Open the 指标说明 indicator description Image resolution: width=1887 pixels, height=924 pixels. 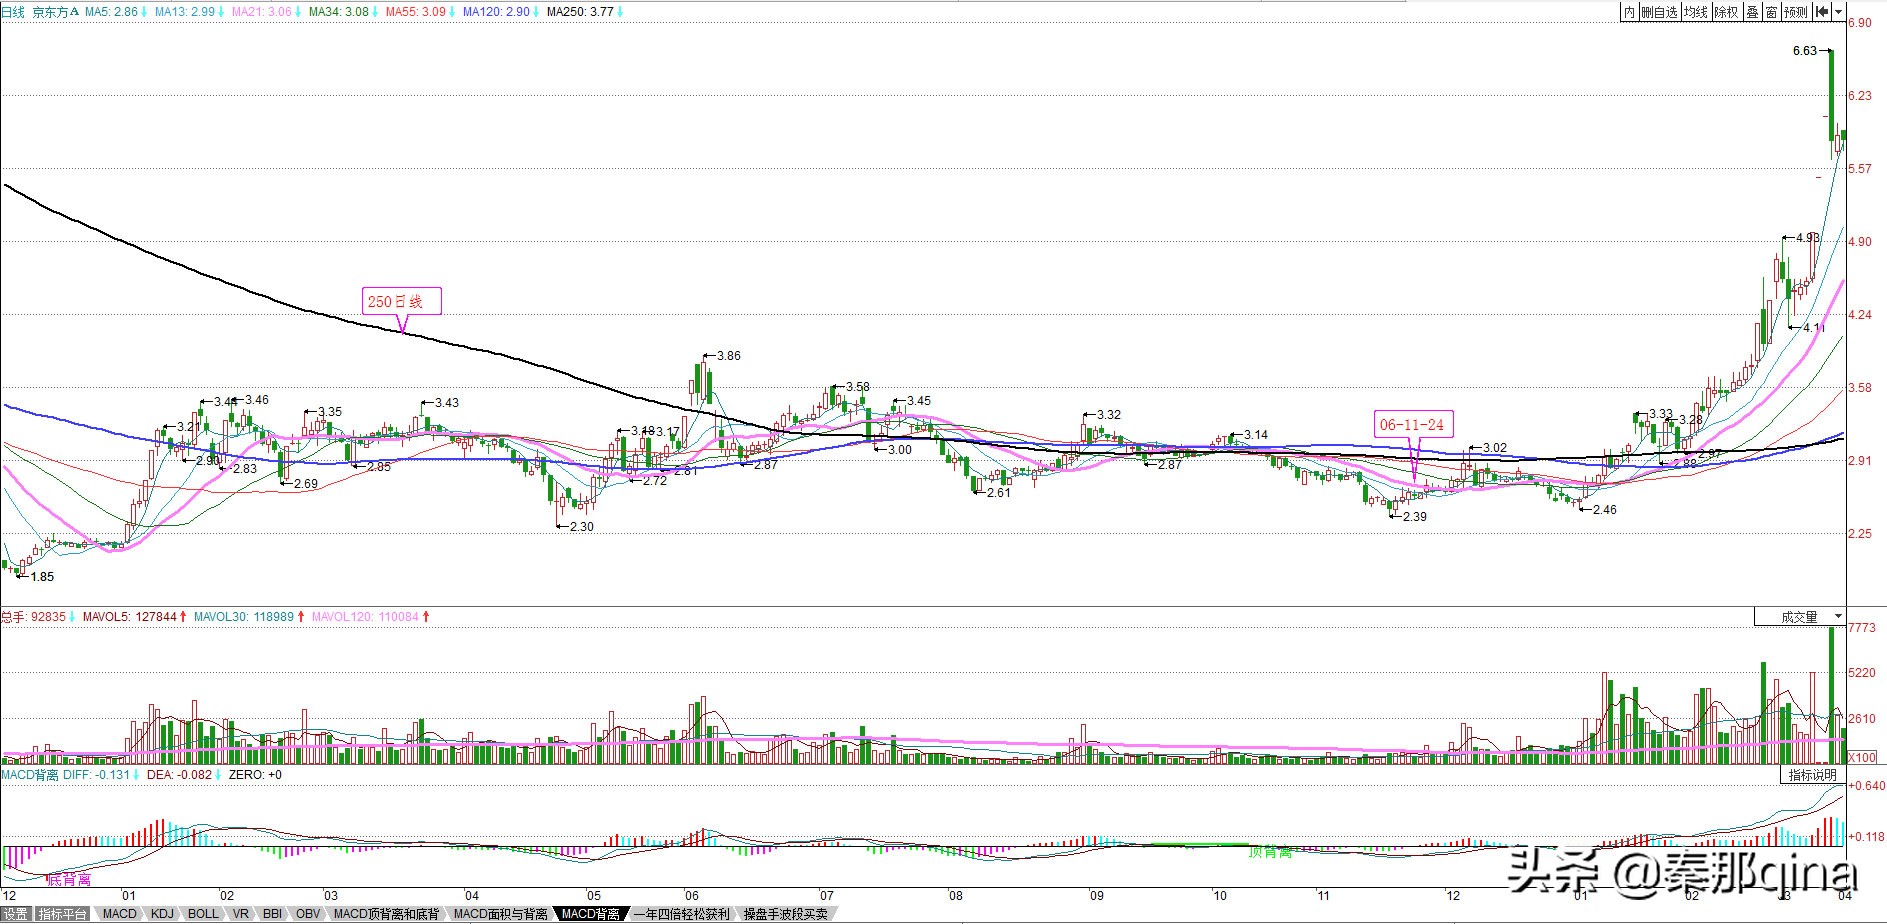1812,775
